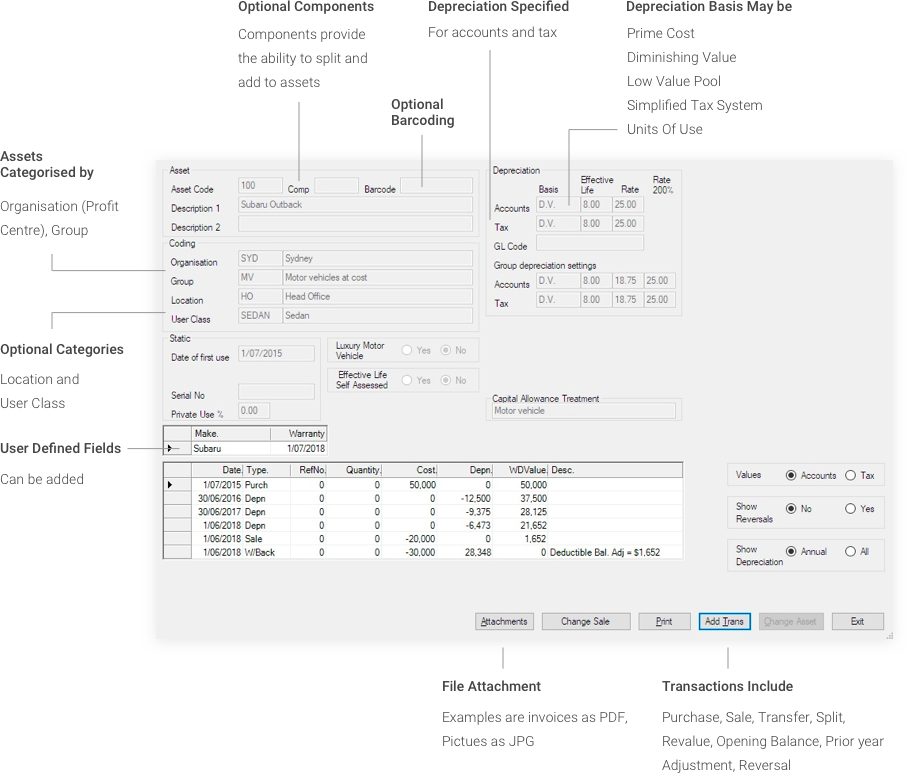
Task: Open Change Sale dialog button
Action: (x=585, y=621)
